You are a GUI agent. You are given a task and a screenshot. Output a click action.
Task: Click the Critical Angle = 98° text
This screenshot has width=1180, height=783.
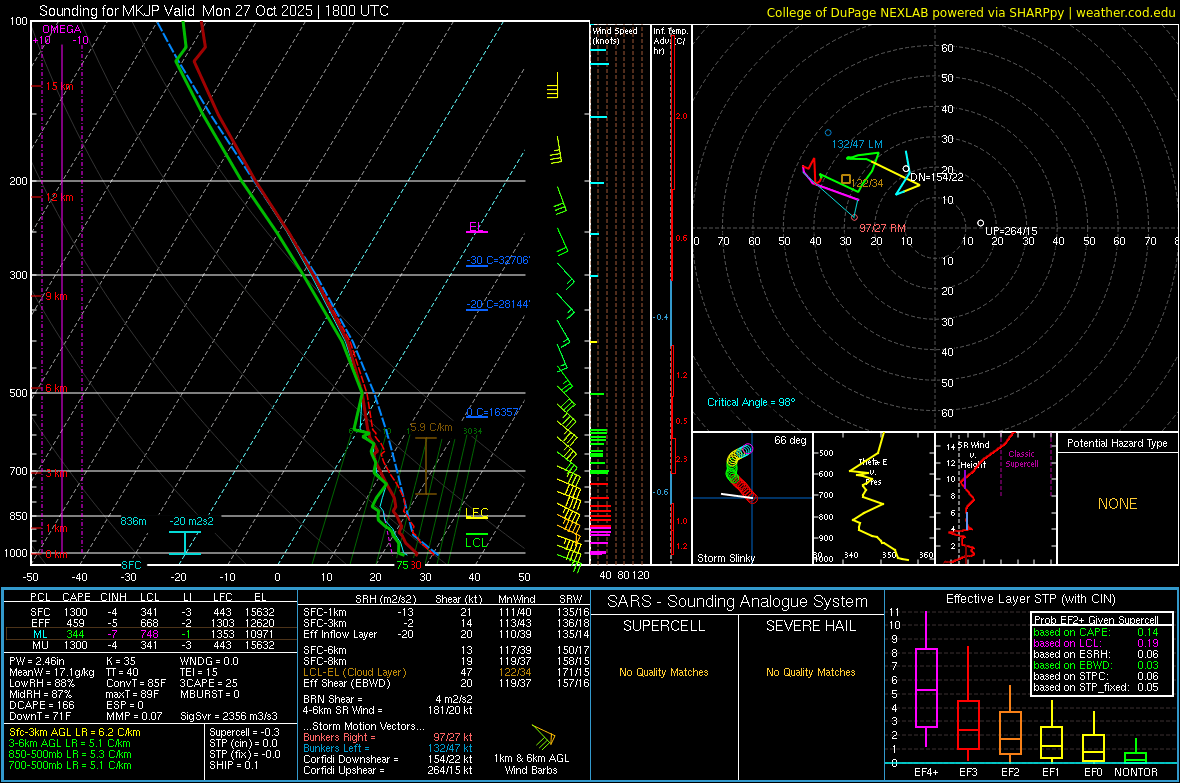click(x=751, y=402)
